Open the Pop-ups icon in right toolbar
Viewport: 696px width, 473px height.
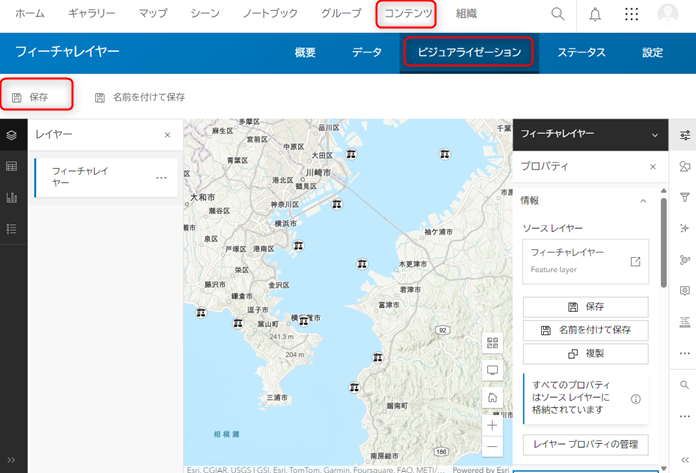pos(685,291)
